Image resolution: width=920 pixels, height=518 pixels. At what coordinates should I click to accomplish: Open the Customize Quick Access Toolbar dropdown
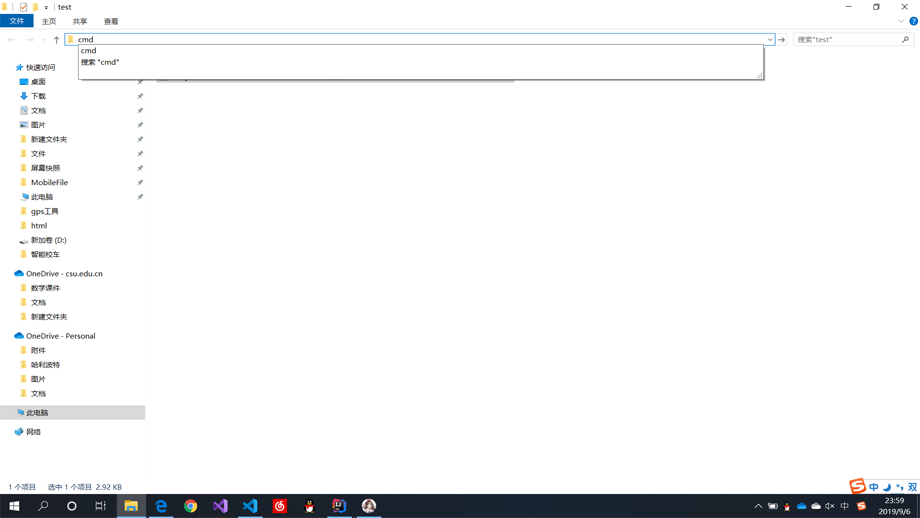(x=46, y=8)
